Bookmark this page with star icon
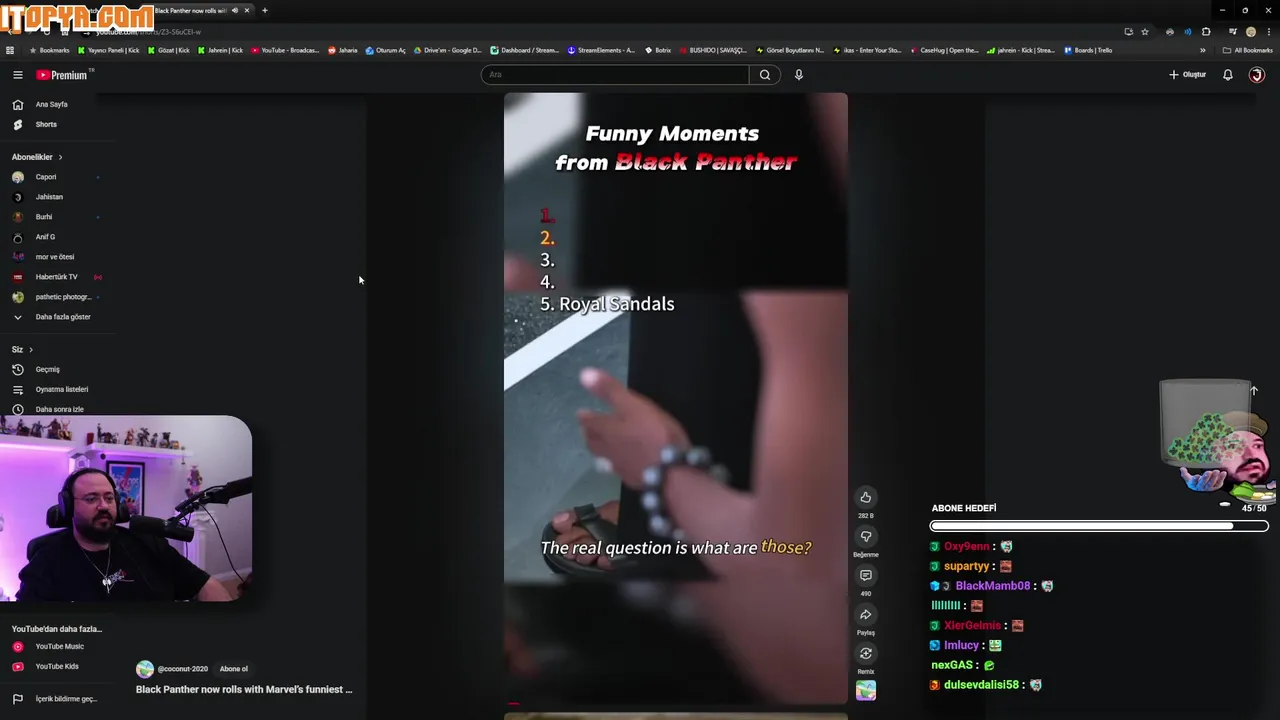The width and height of the screenshot is (1280, 720). tap(1145, 32)
